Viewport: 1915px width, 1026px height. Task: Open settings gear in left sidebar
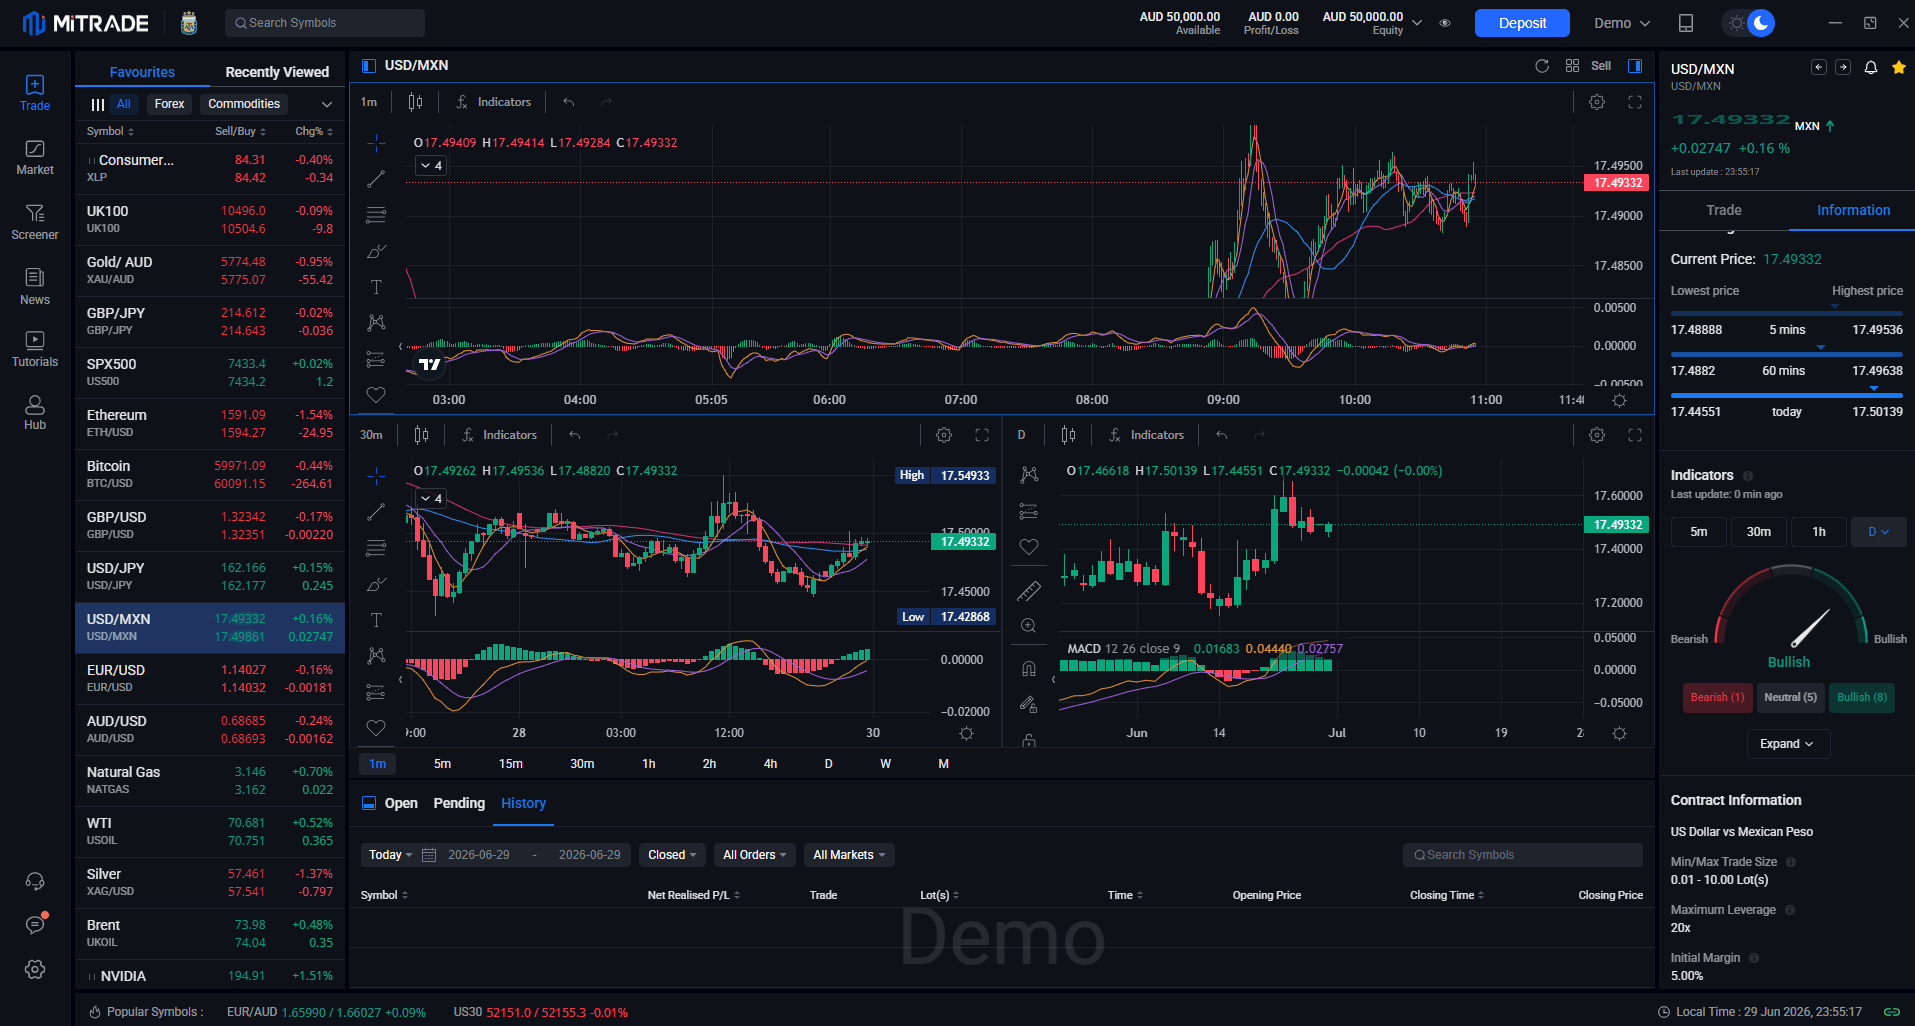point(35,969)
